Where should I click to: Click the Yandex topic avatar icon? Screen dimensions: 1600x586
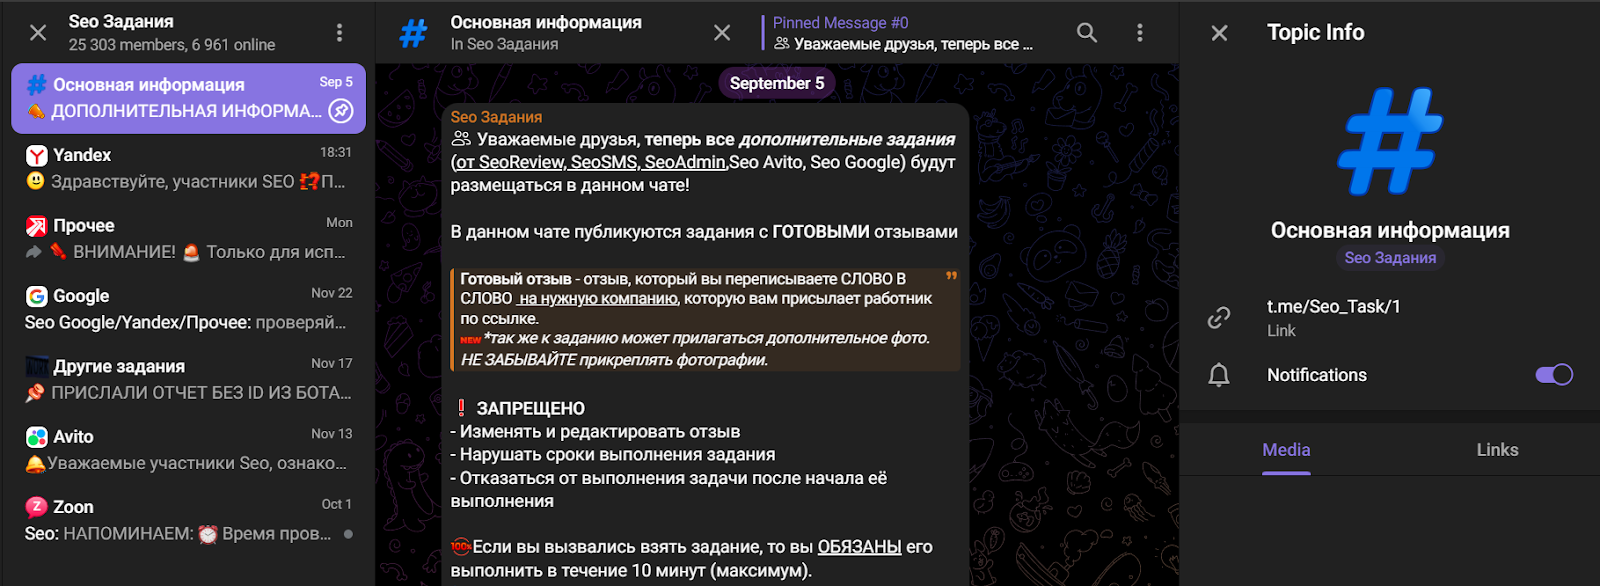[x=37, y=155]
